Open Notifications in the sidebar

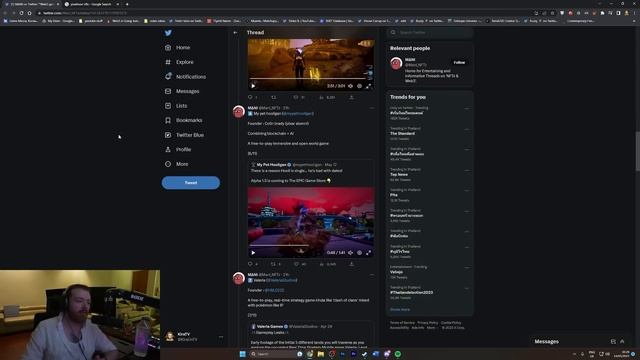click(185, 77)
